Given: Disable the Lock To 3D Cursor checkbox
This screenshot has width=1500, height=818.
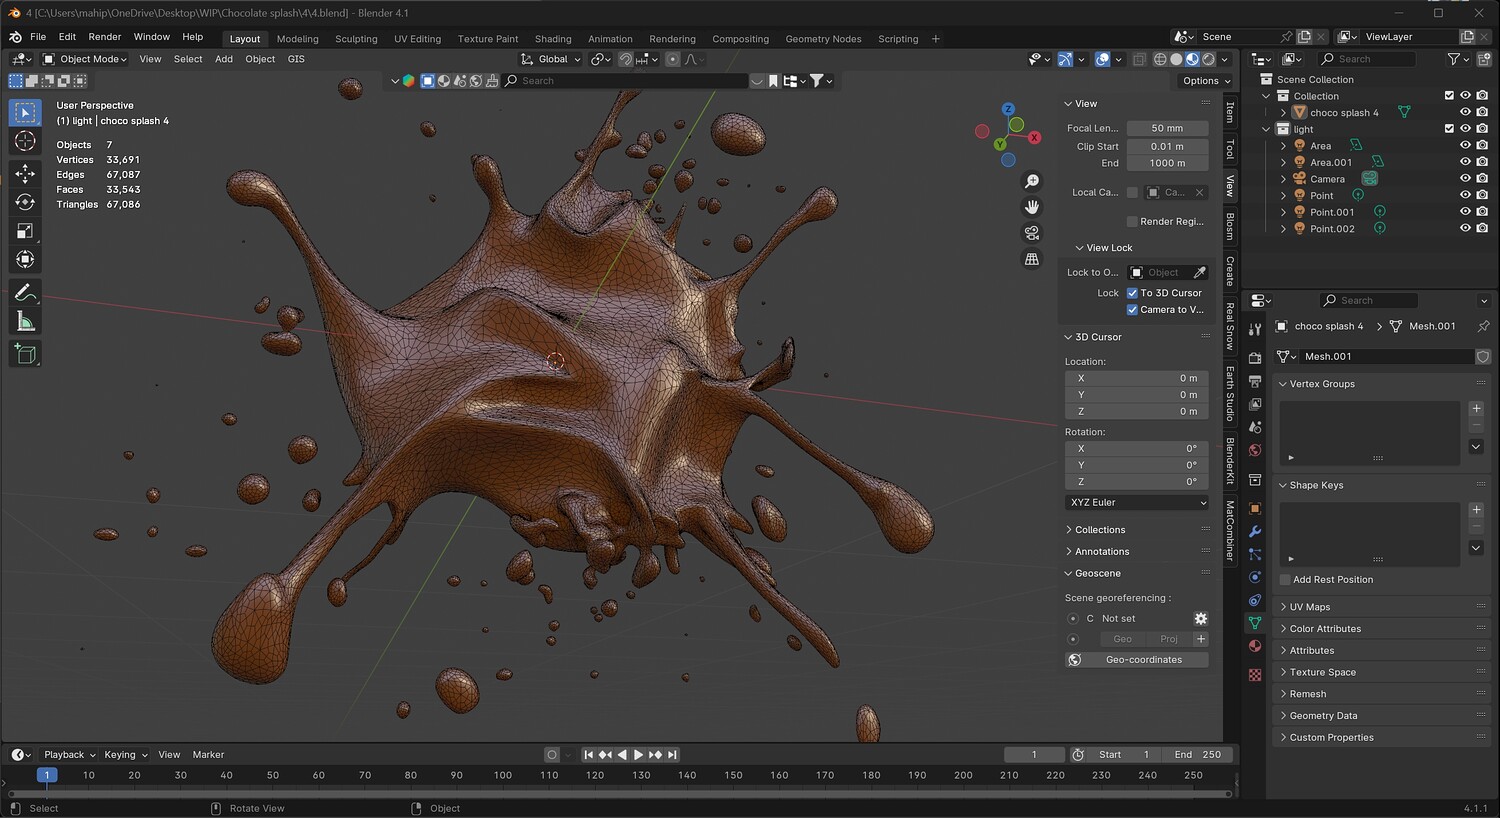Looking at the screenshot, I should point(1132,293).
